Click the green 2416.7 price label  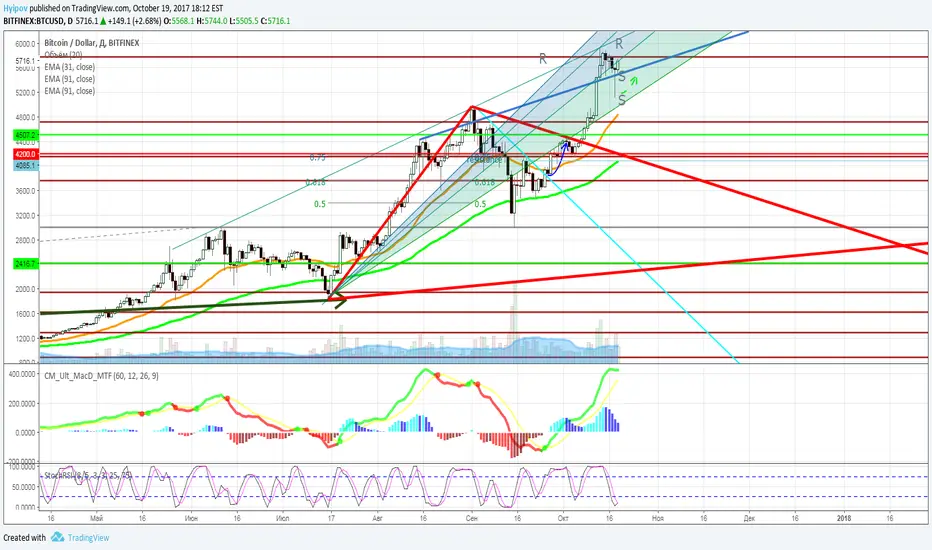[26, 263]
